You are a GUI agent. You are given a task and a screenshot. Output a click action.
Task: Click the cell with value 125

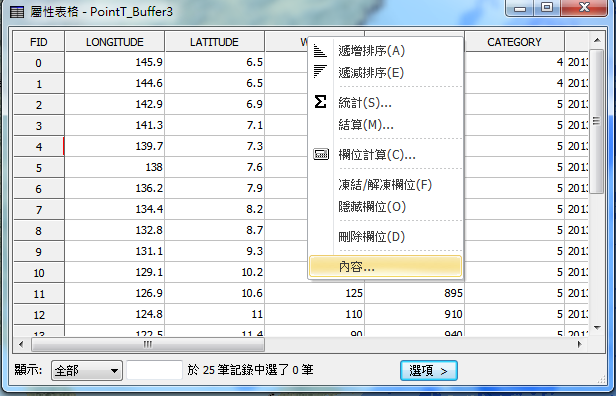pos(315,293)
